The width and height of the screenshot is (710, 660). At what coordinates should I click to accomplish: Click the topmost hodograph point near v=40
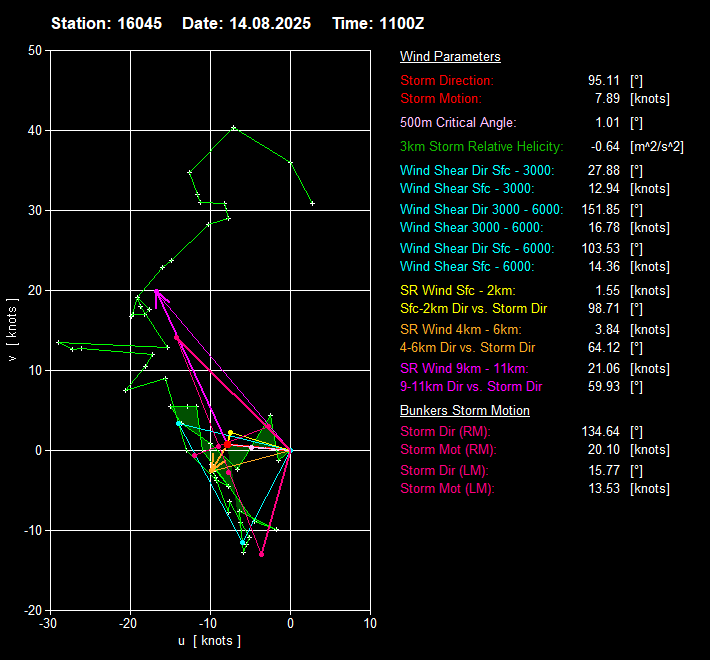pyautogui.click(x=233, y=128)
